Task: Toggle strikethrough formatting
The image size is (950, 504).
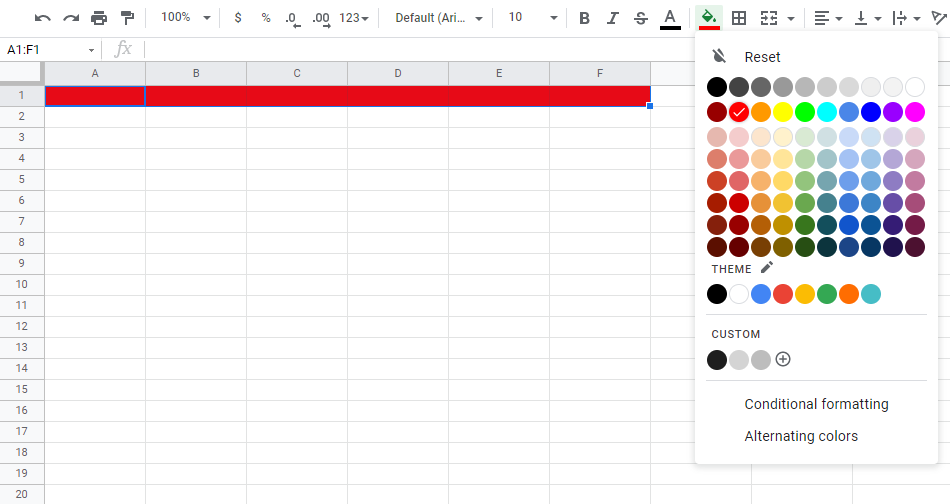Action: (641, 18)
